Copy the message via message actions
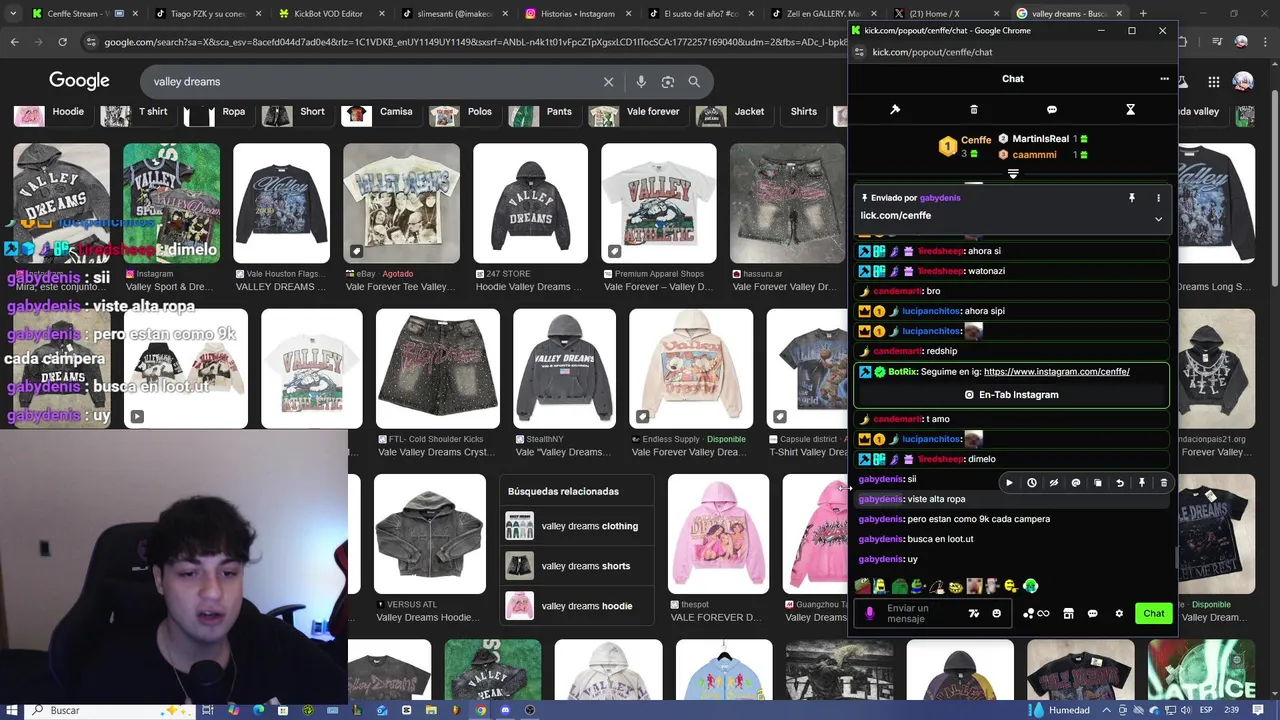 coord(1098,483)
